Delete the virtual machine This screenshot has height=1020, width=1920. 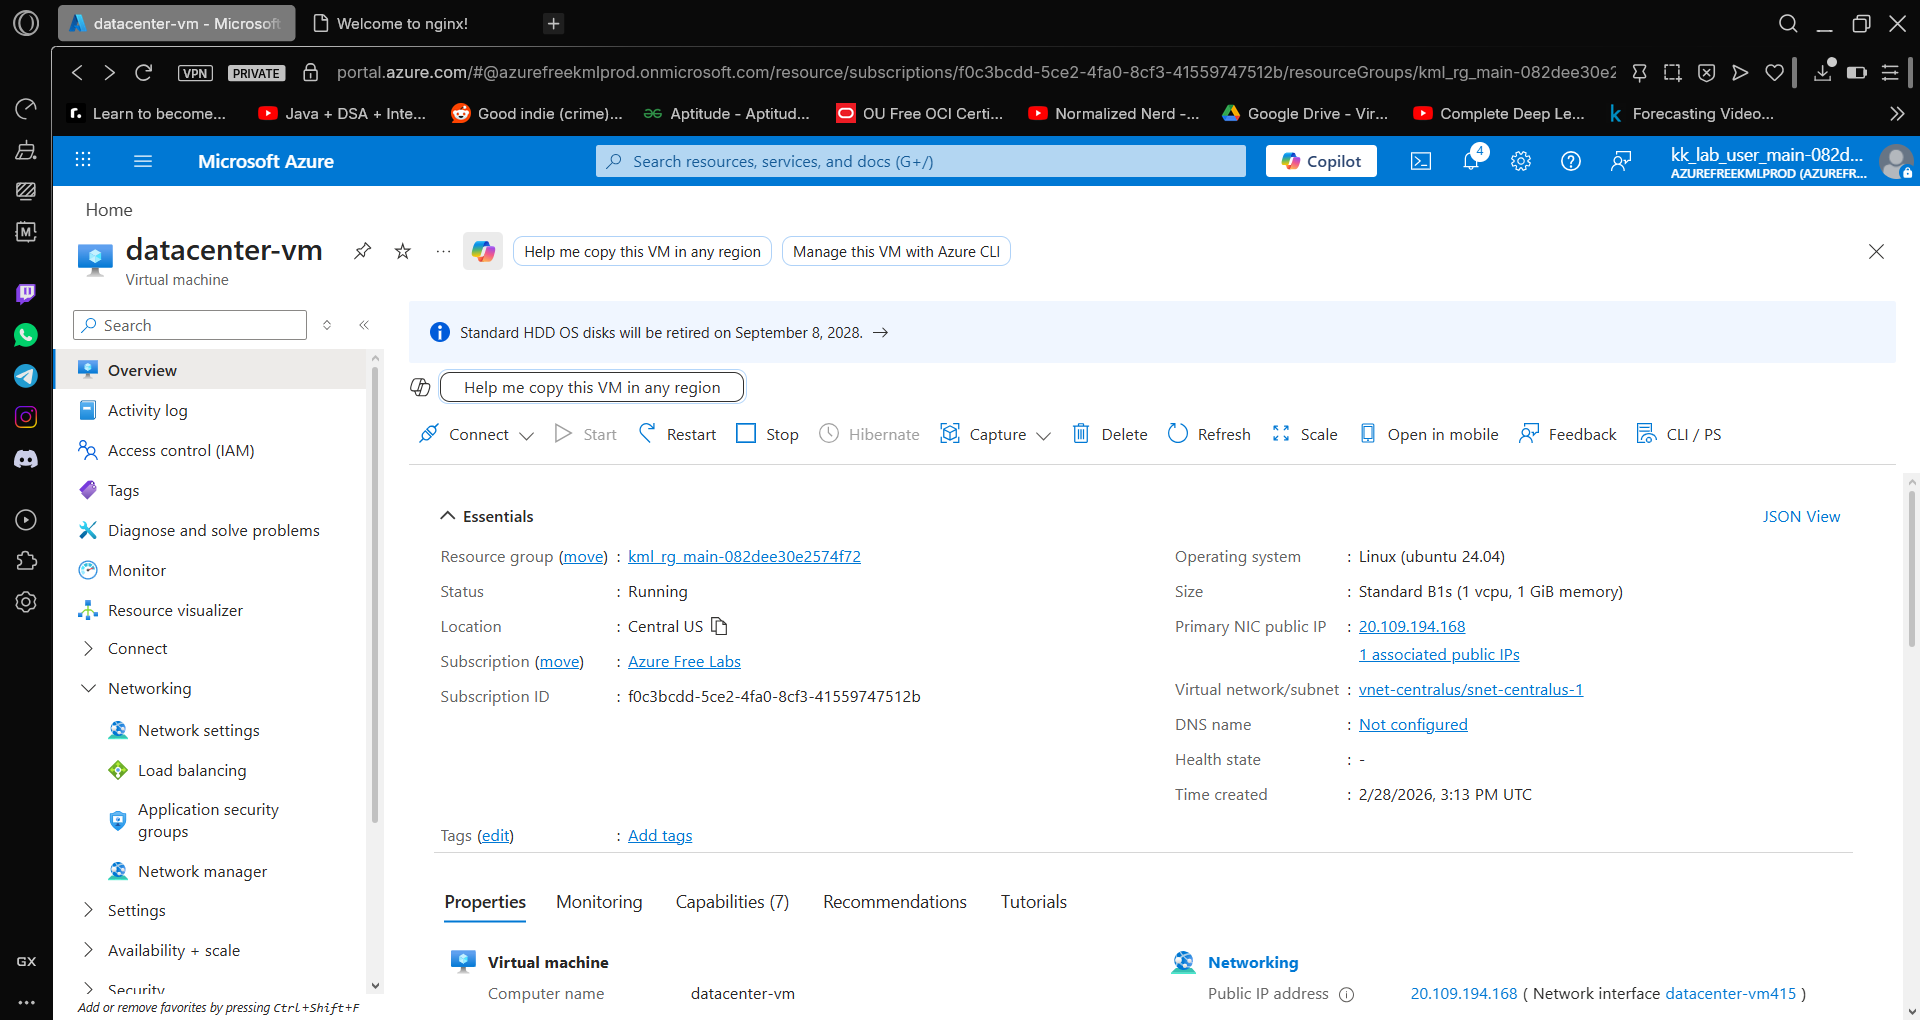coord(1109,434)
